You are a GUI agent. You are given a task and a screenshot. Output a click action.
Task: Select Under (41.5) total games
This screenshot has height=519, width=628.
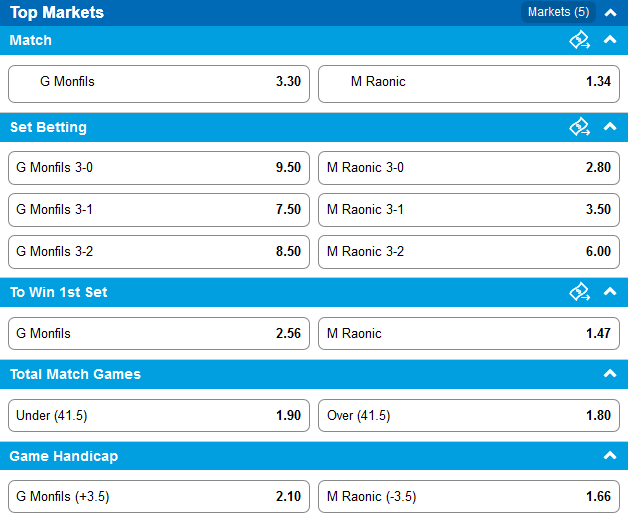159,415
